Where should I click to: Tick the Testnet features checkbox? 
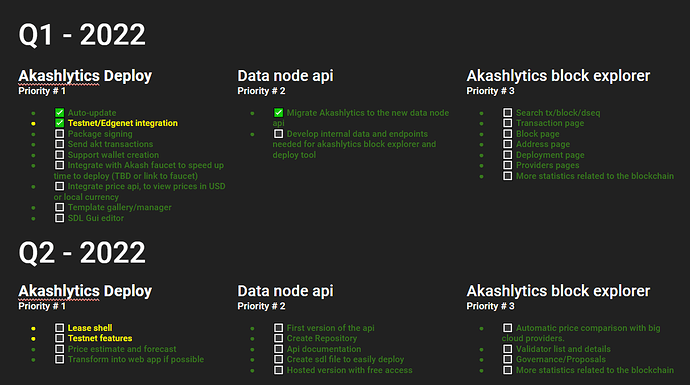click(59, 338)
